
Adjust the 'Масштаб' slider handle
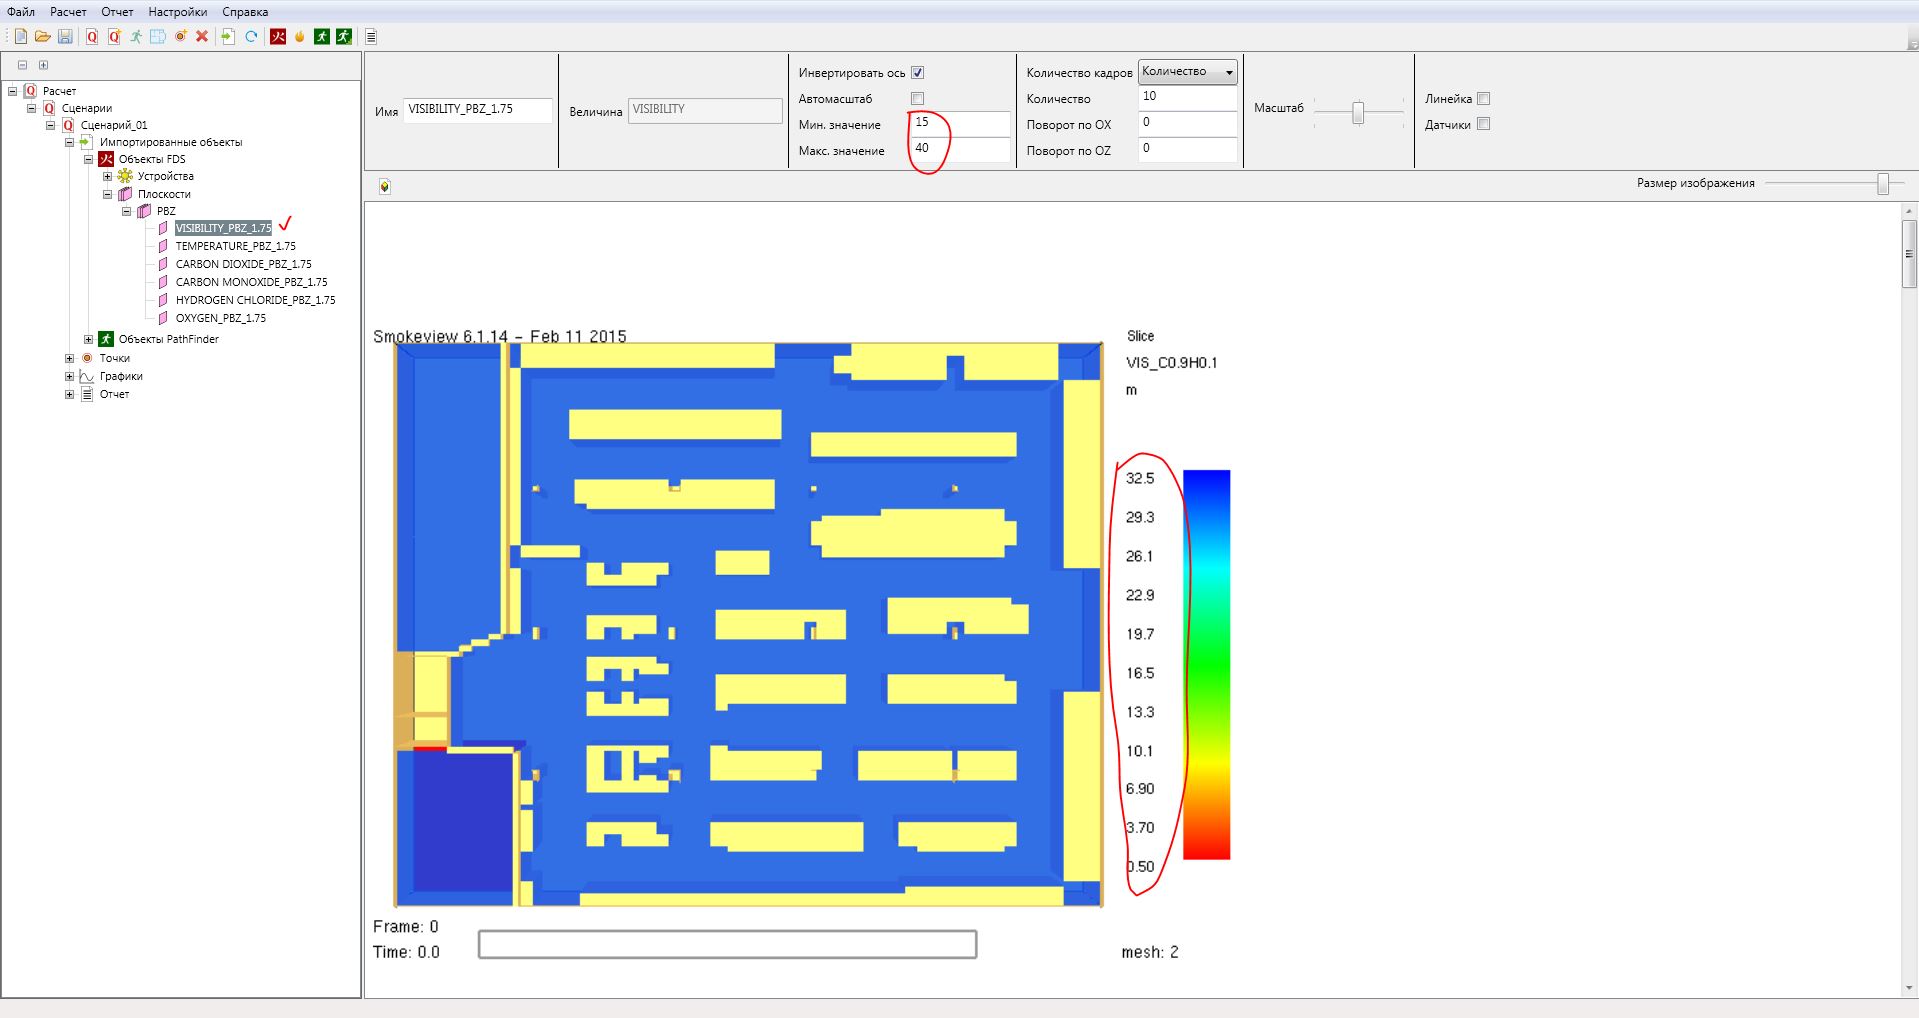tap(1358, 113)
